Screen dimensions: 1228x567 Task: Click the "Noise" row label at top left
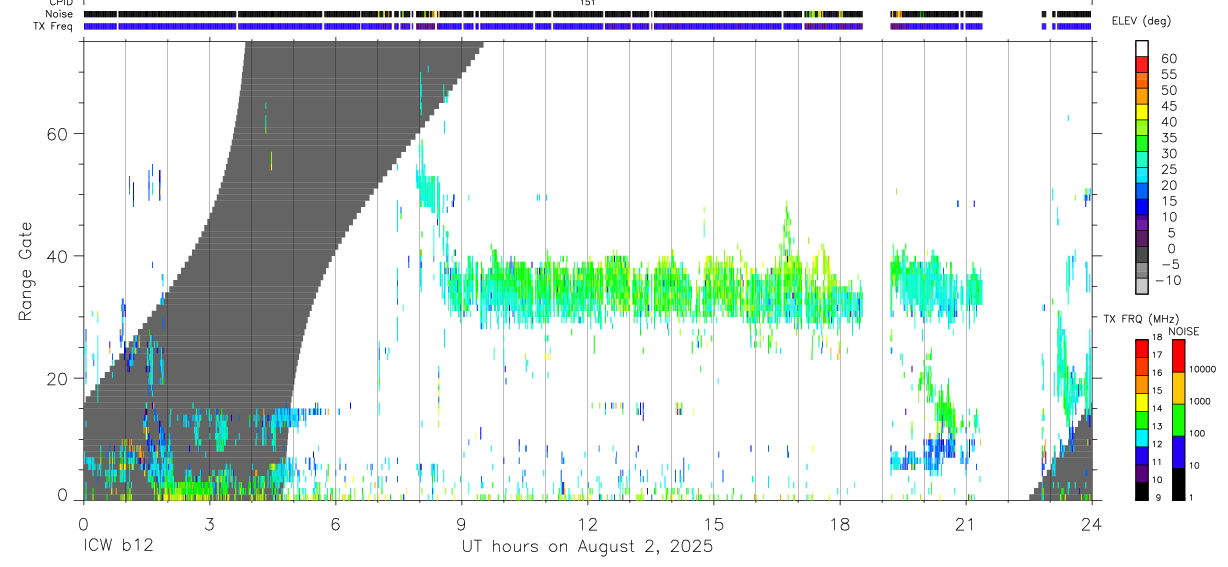pyautogui.click(x=60, y=14)
